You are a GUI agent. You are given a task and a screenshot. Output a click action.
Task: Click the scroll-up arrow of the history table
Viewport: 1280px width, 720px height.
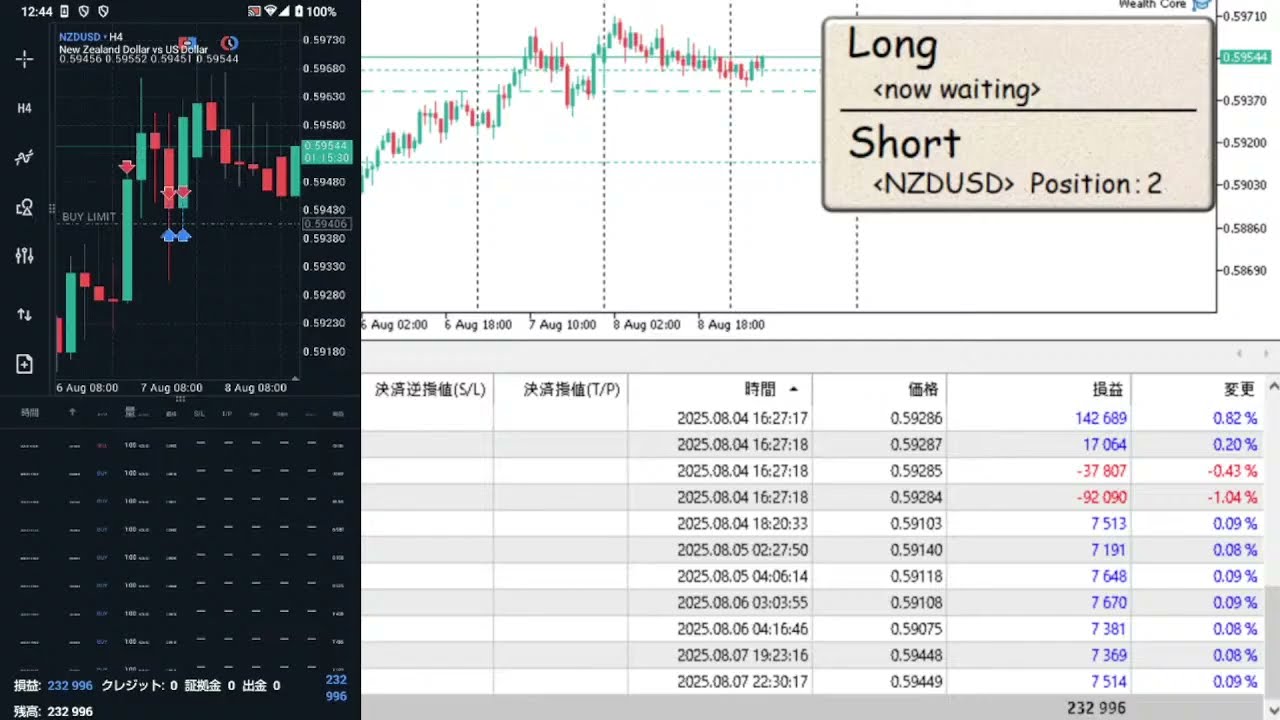tap(1272, 389)
